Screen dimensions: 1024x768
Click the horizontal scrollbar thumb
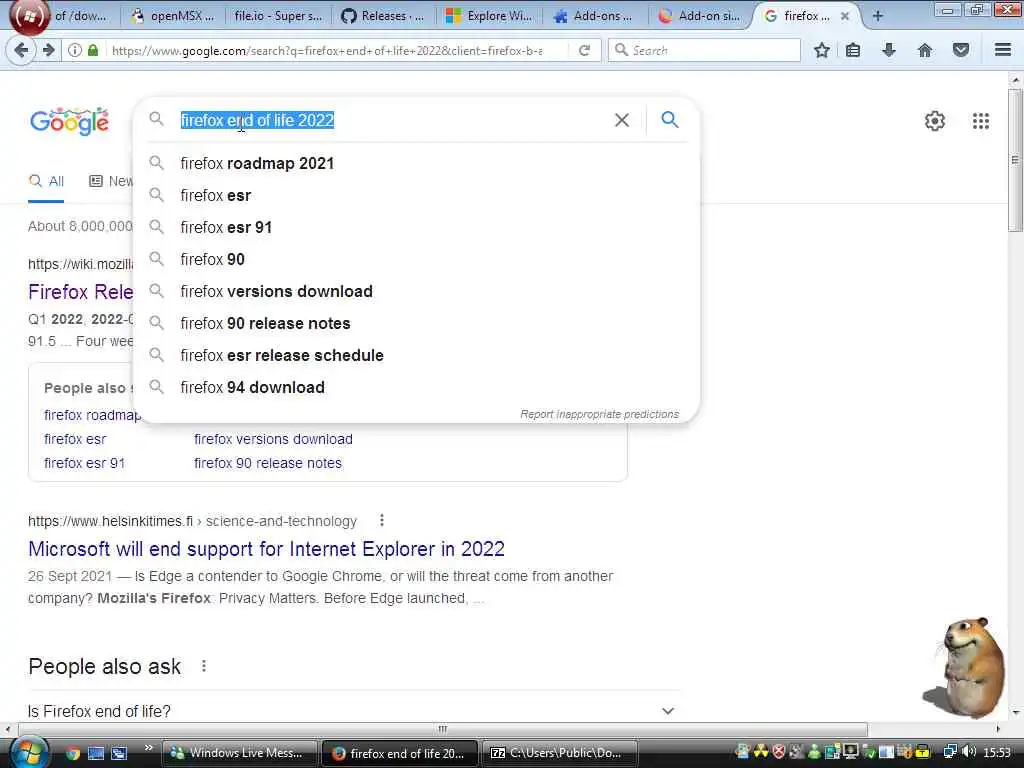point(443,729)
